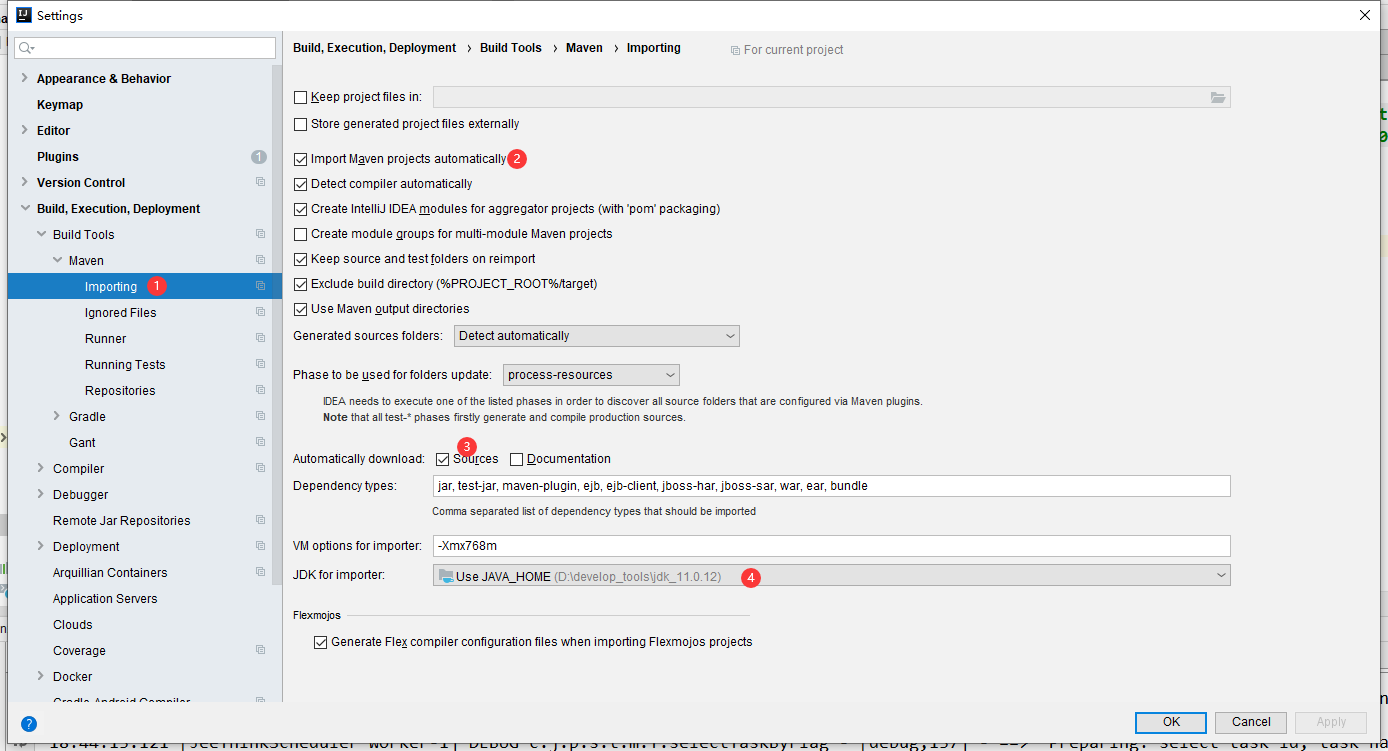Click the Cancel button
Image resolution: width=1388 pixels, height=751 pixels.
tap(1251, 722)
